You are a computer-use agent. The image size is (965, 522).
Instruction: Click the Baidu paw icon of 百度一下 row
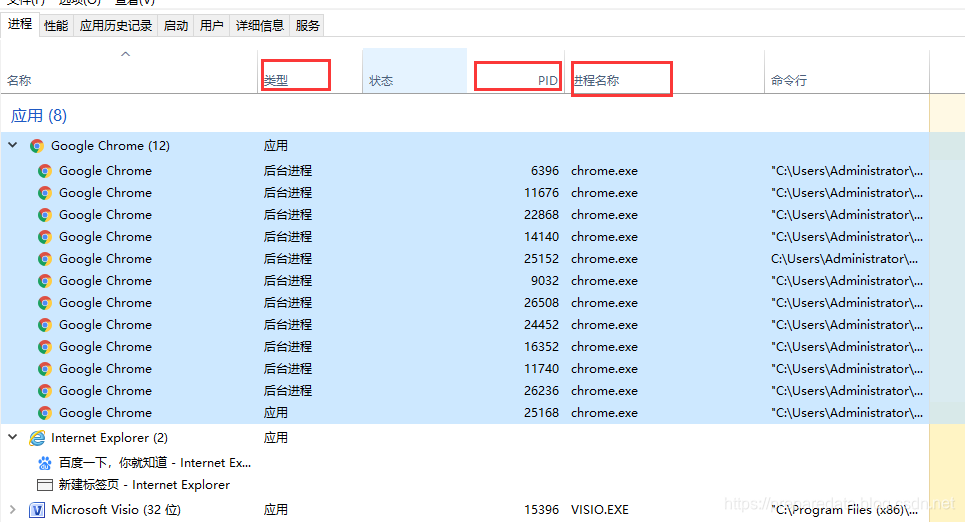pyautogui.click(x=44, y=463)
